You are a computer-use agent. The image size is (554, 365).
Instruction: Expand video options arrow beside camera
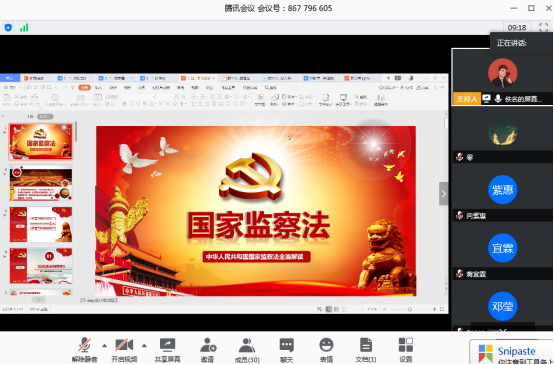point(144,346)
